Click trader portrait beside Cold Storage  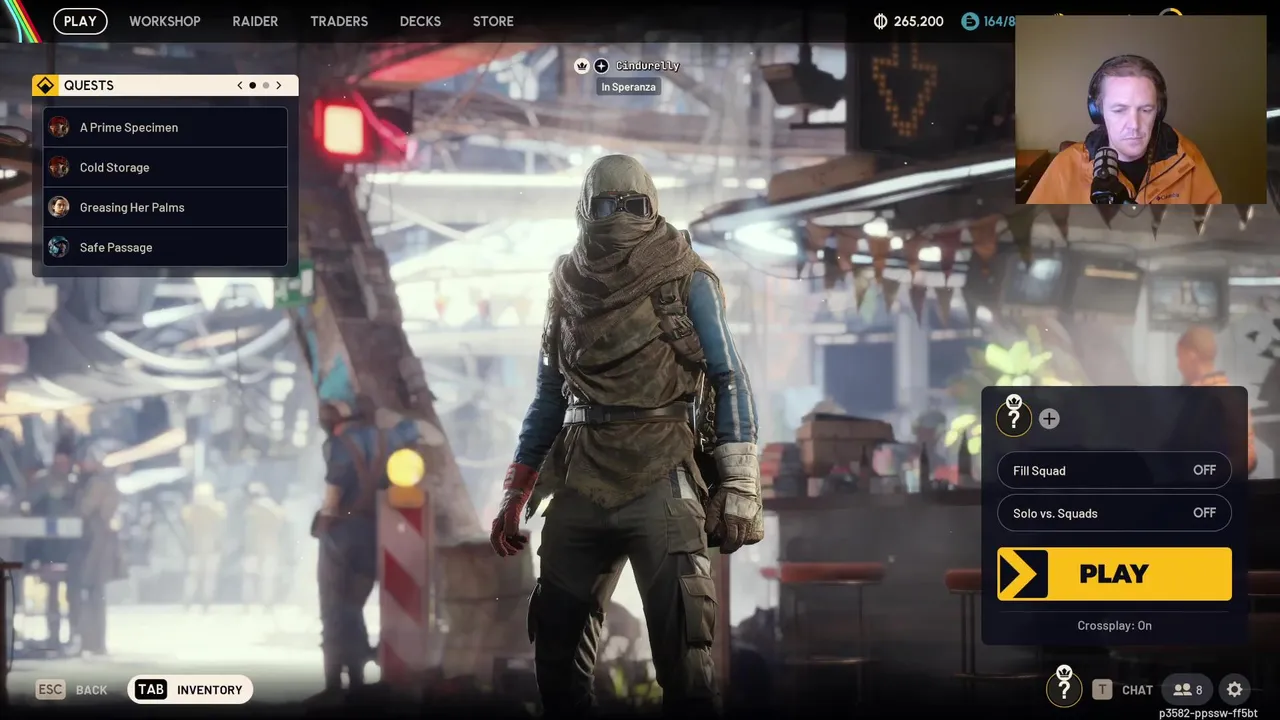[x=59, y=167]
